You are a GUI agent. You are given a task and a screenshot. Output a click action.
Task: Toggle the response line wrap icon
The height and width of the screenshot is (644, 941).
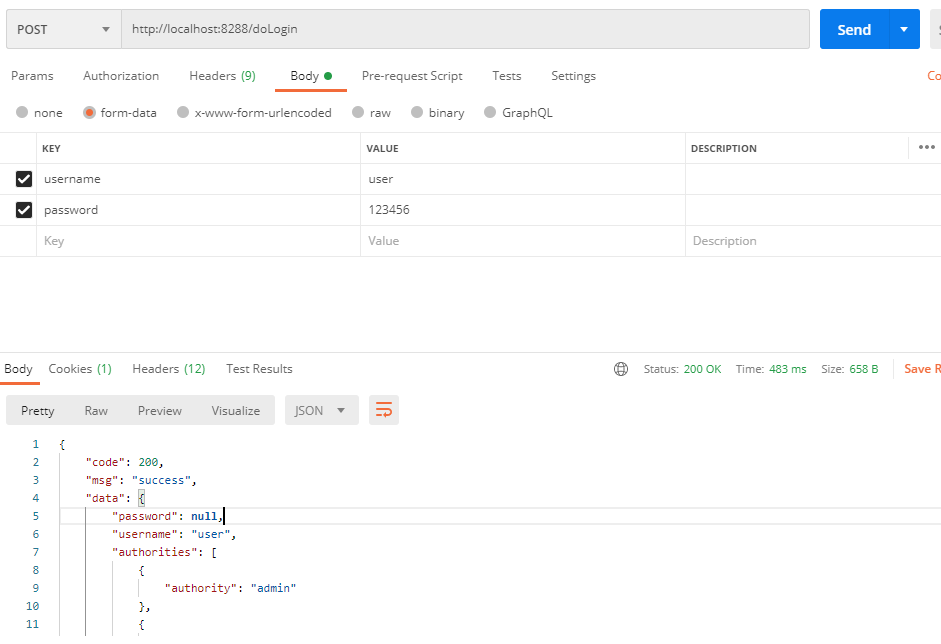point(384,411)
